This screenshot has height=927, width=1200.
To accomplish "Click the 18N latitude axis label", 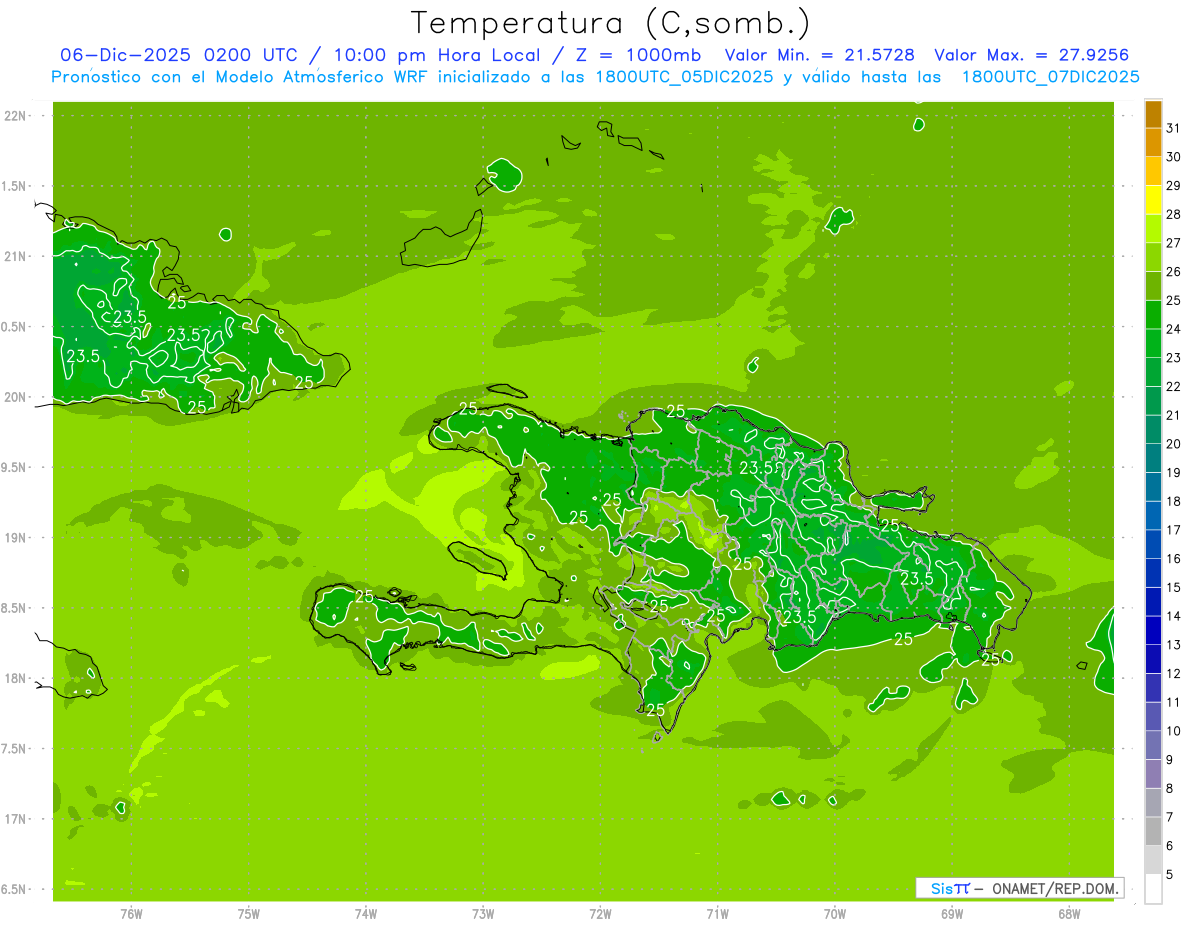I will pos(16,678).
